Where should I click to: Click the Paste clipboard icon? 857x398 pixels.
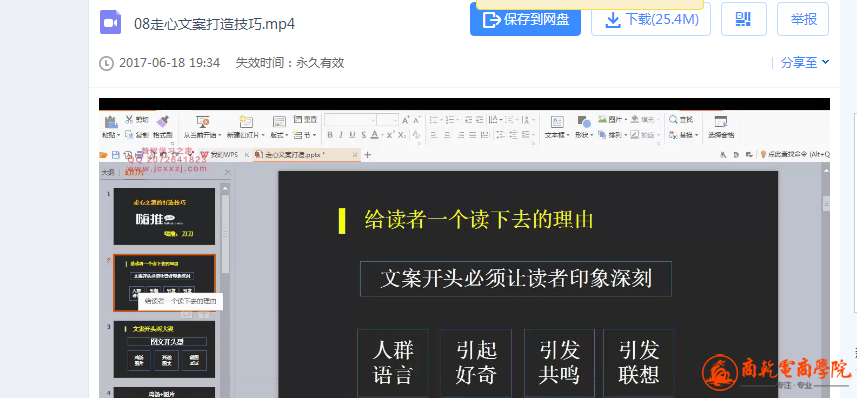111,122
